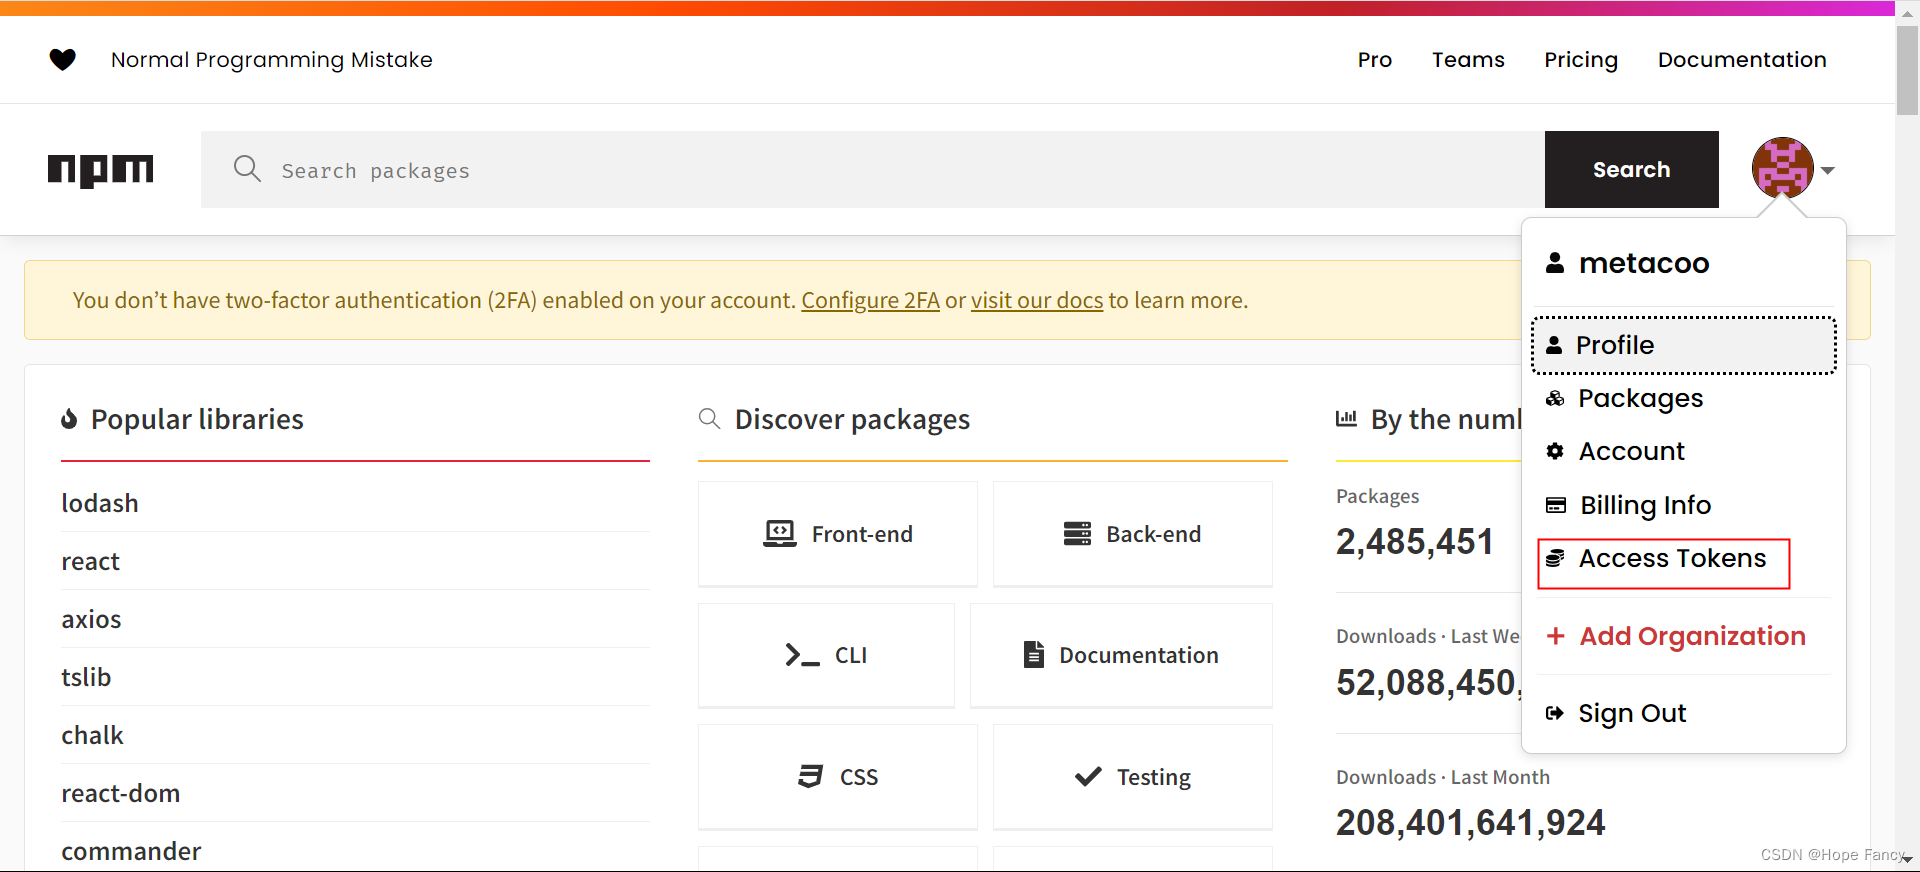Click the plus icon by Add Organization
This screenshot has width=1920, height=872.
click(1555, 636)
